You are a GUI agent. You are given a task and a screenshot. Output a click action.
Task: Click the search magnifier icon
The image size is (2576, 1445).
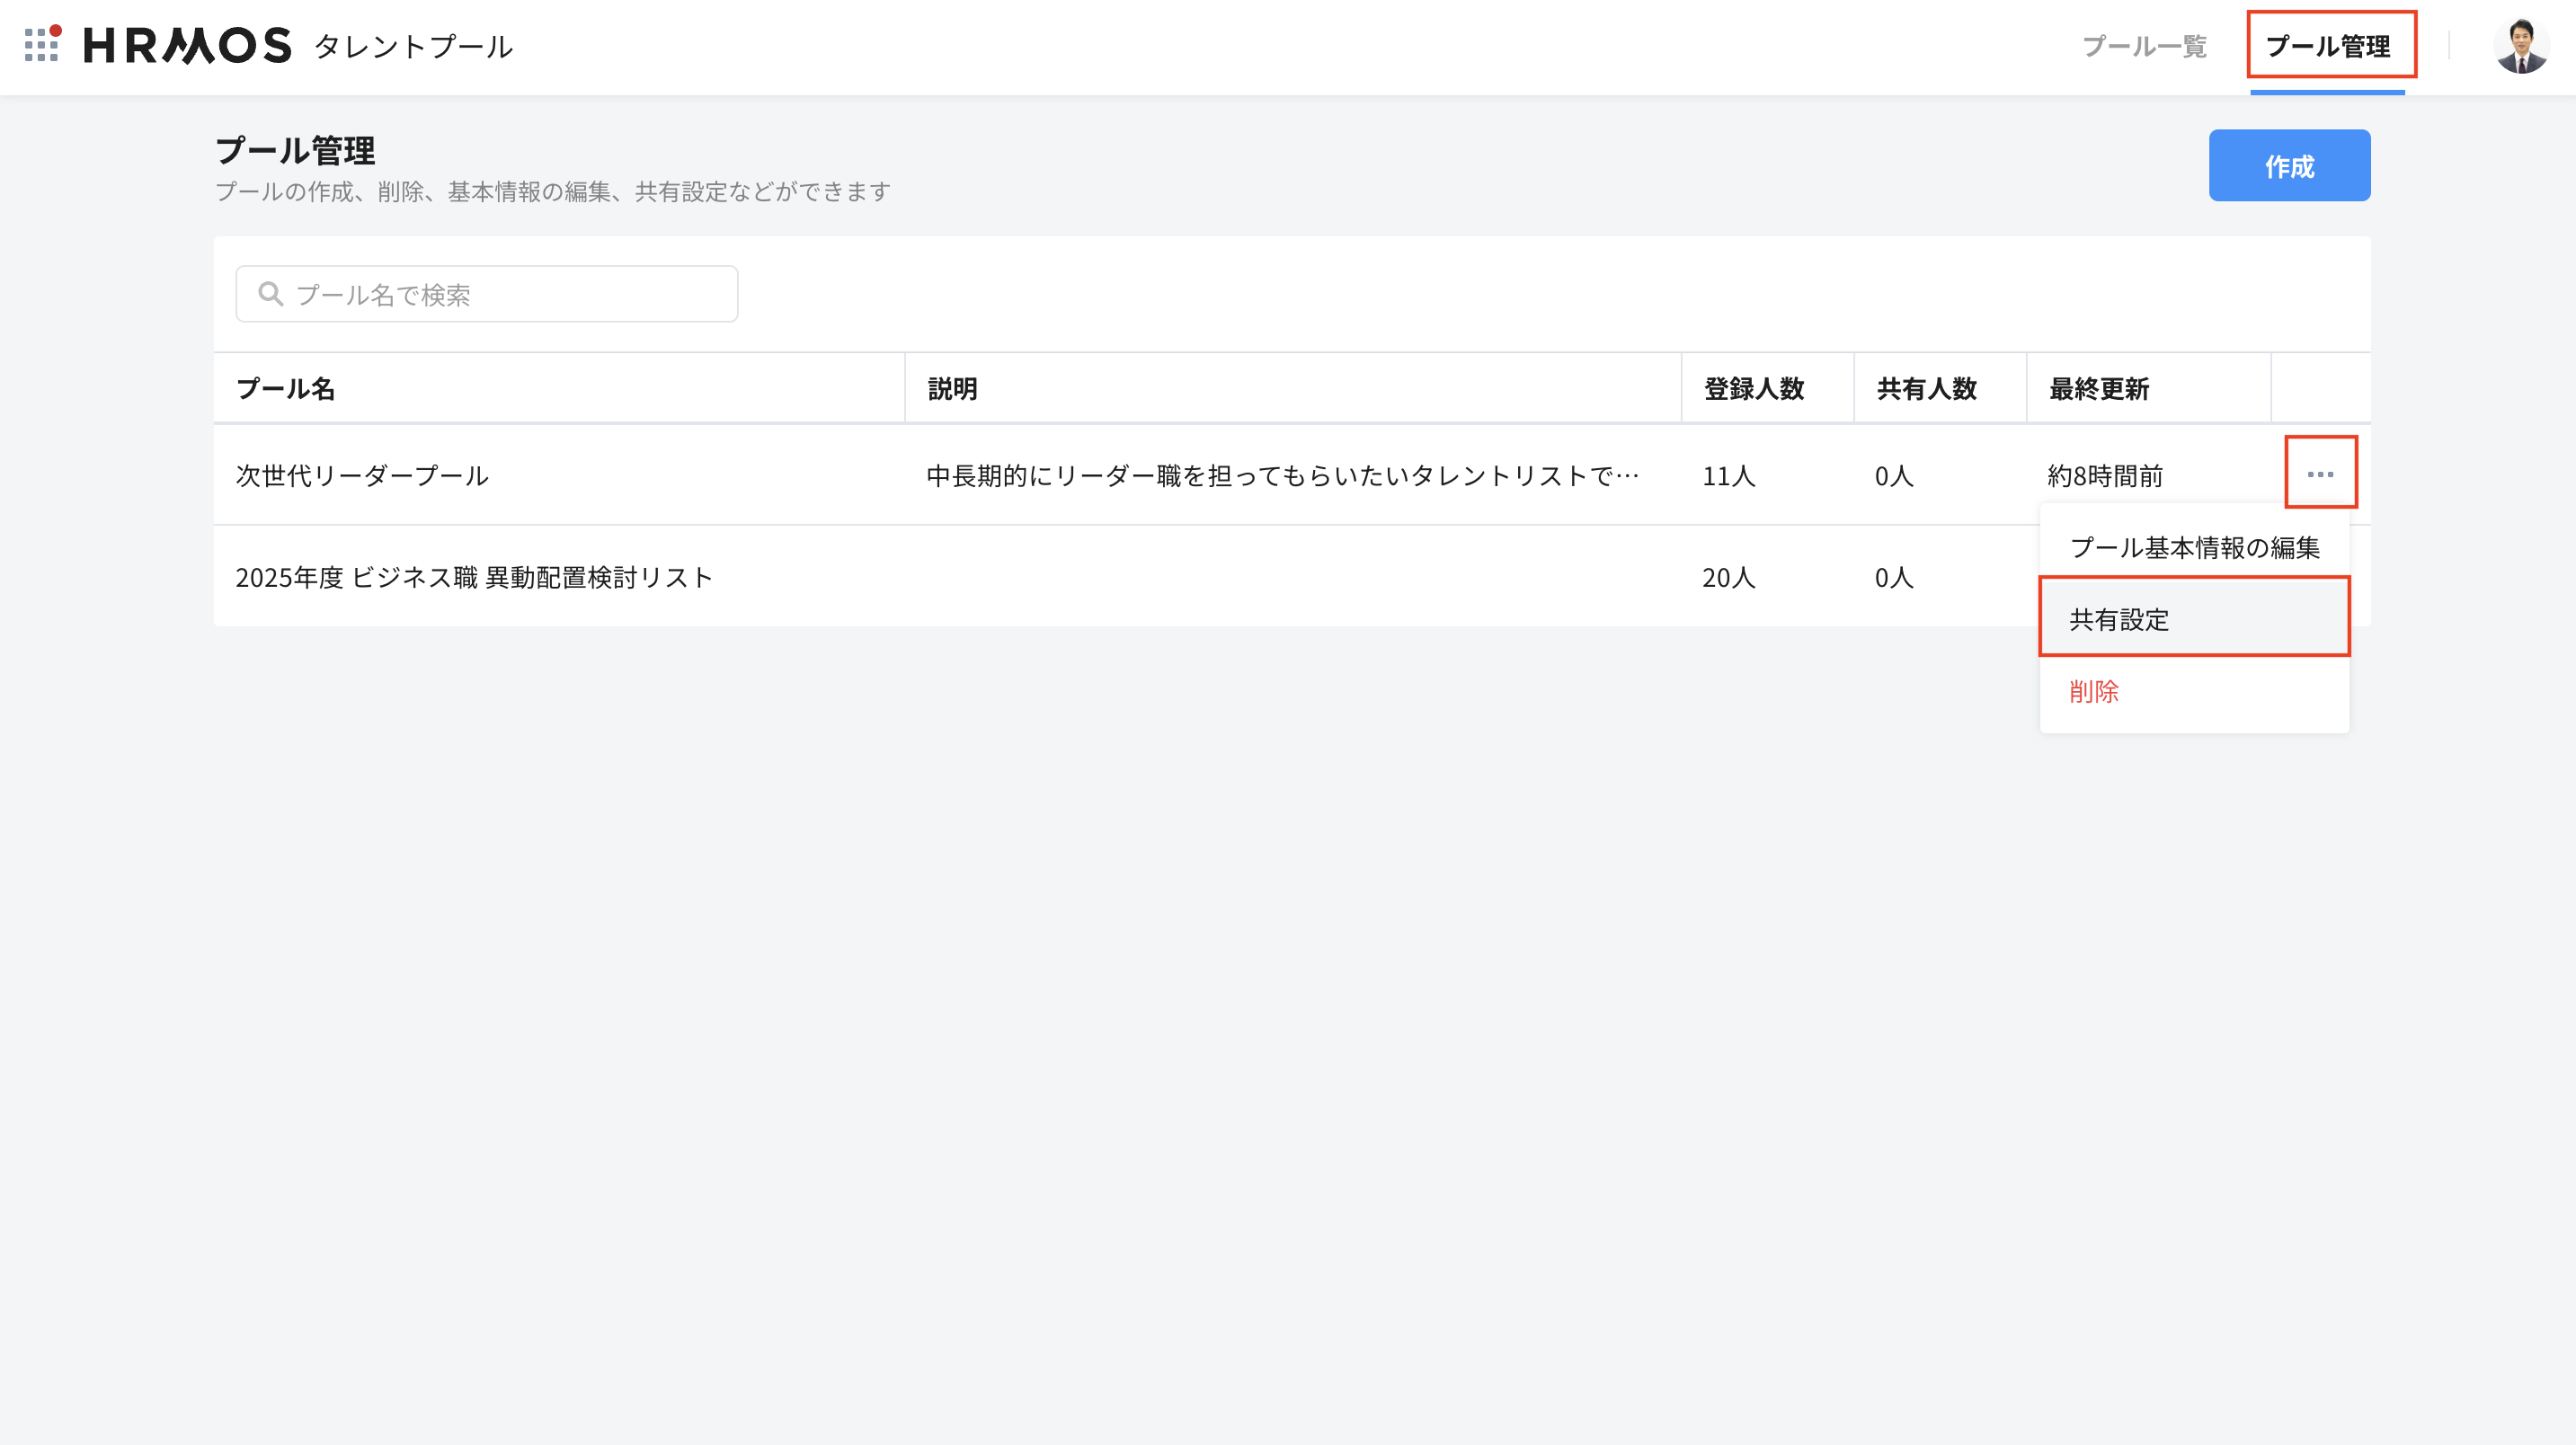pyautogui.click(x=270, y=294)
